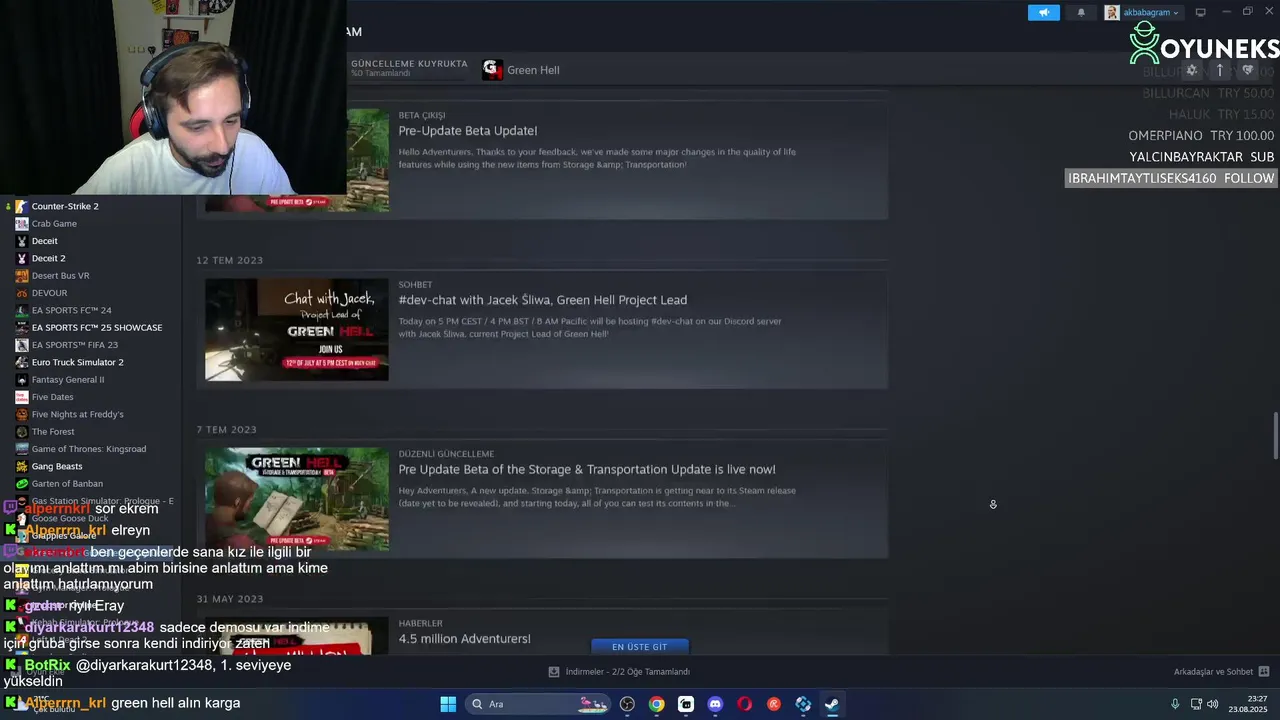Select Desert Bus VR in library

[x=60, y=275]
